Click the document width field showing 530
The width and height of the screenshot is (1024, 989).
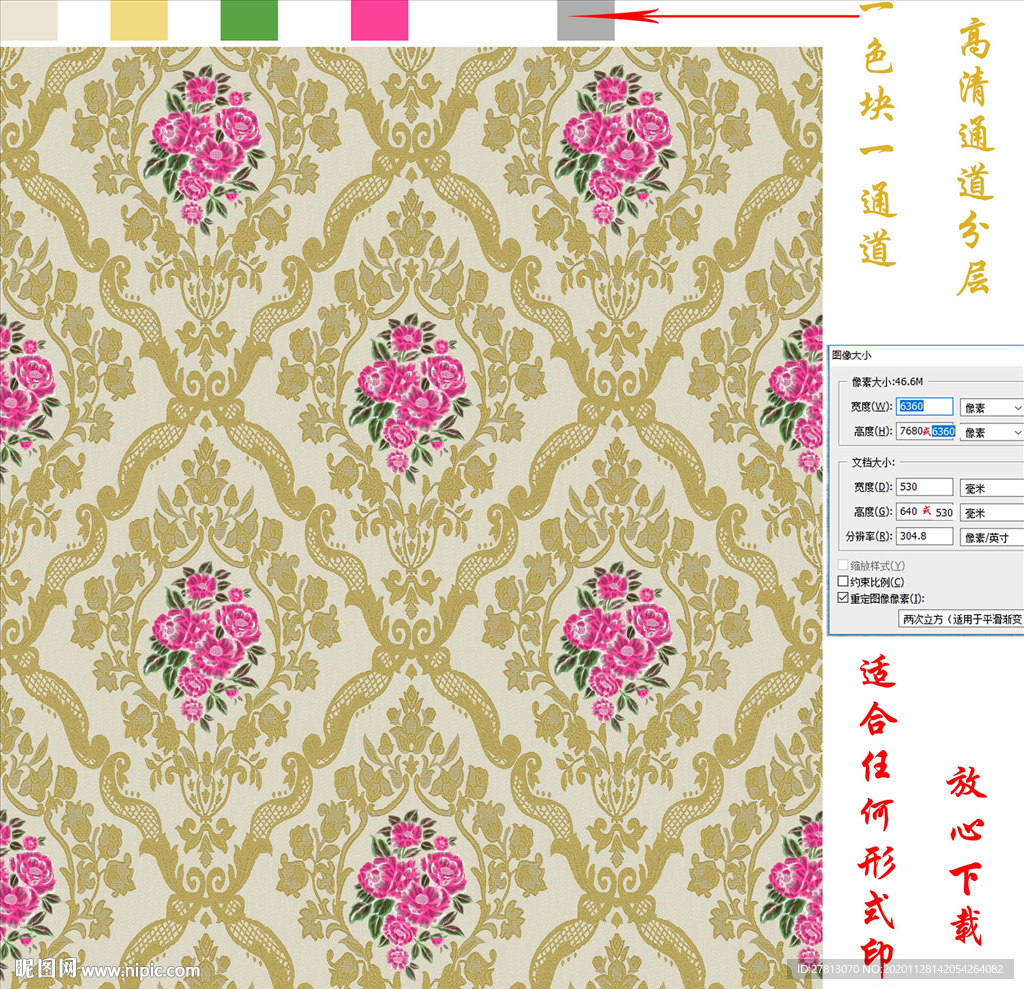click(924, 487)
